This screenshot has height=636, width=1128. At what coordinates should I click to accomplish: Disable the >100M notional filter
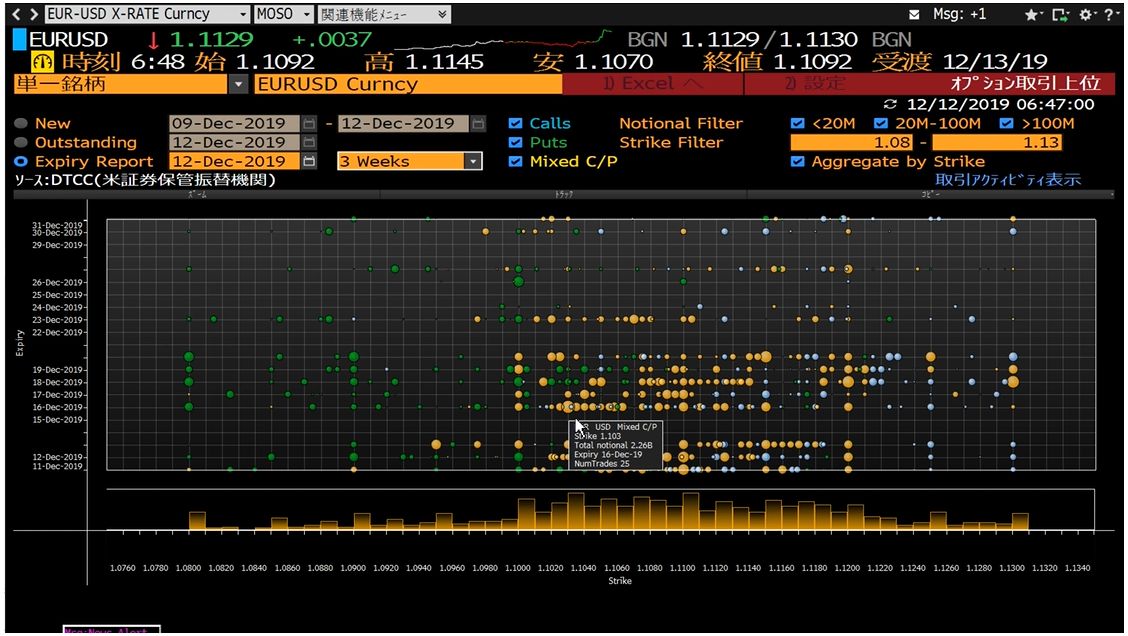pos(1005,123)
